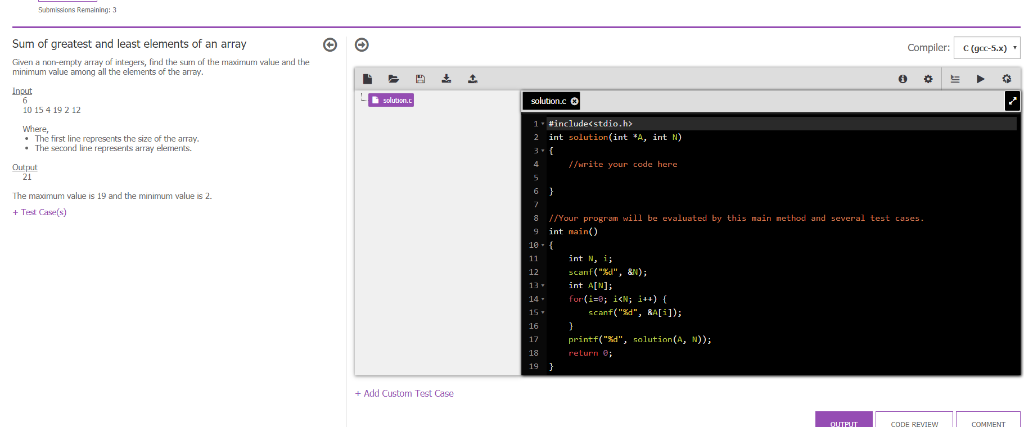Select solution.c in the file tree
The height and width of the screenshot is (427, 1024).
tap(391, 100)
